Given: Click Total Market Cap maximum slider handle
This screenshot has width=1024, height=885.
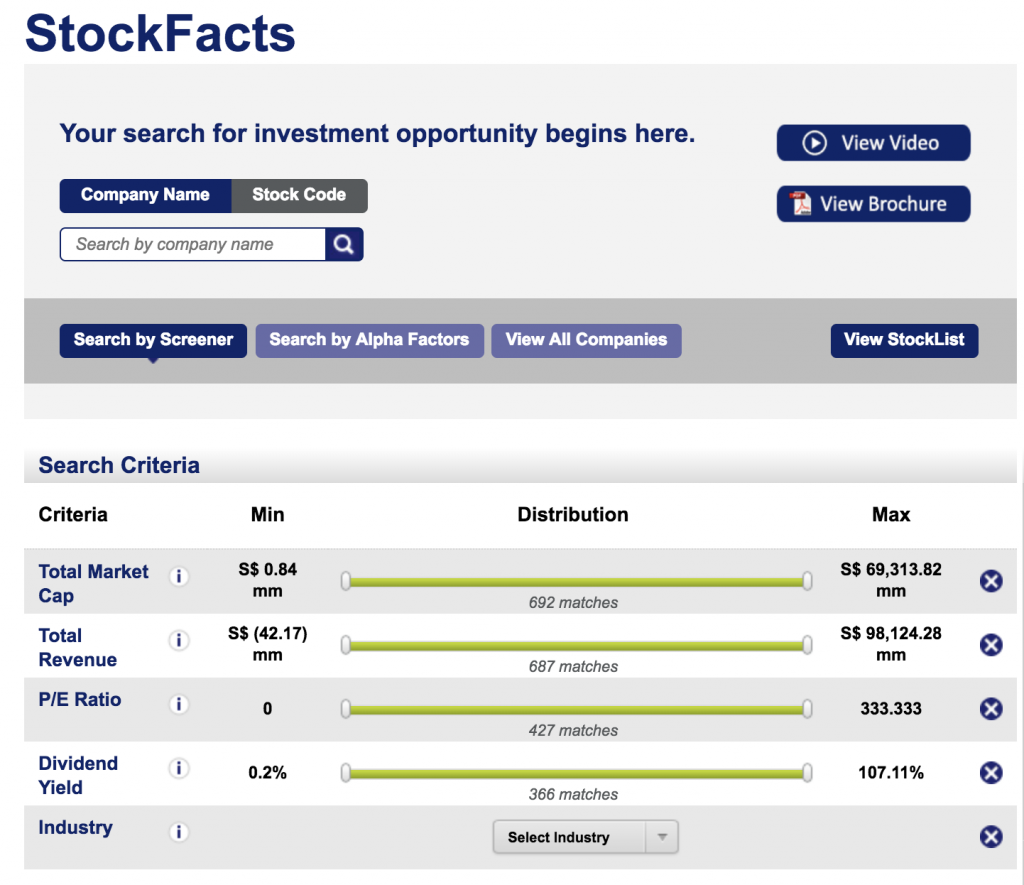Looking at the screenshot, I should (x=807, y=581).
